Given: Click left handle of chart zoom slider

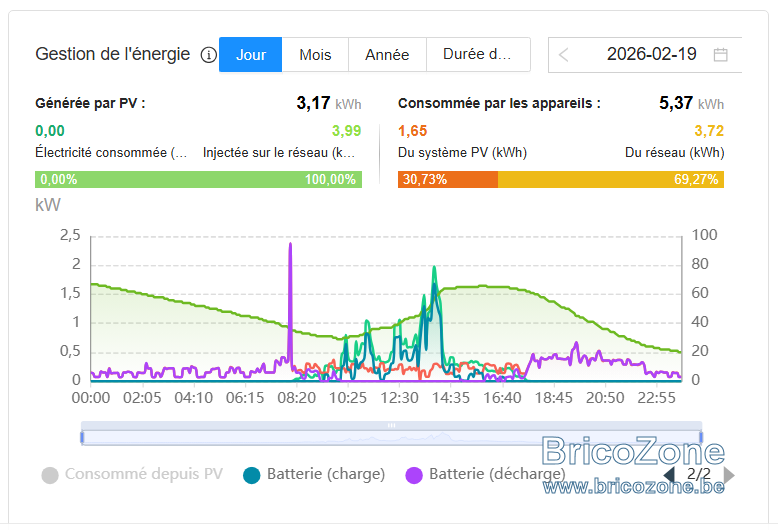Looking at the screenshot, I should (x=82, y=437).
